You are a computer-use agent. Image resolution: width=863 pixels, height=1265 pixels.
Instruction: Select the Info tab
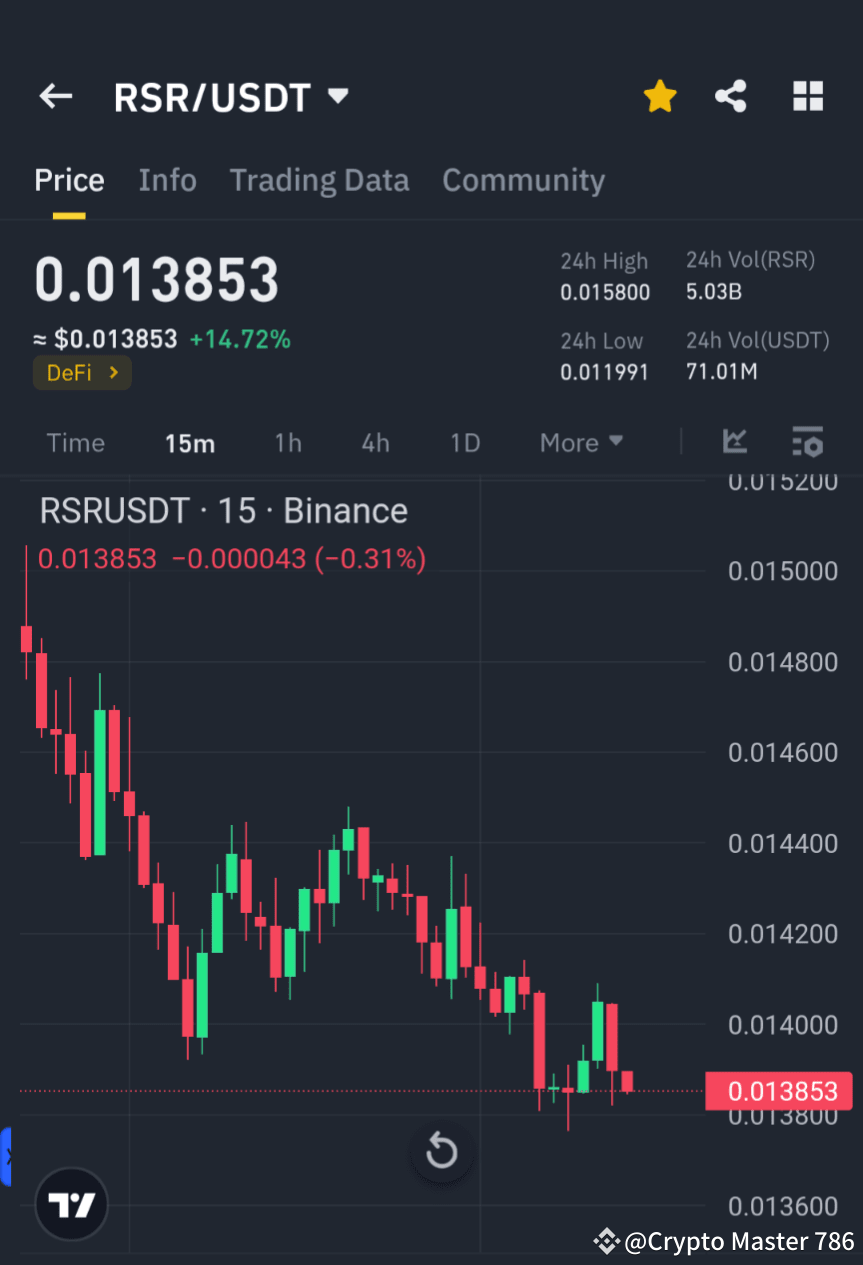[x=167, y=180]
